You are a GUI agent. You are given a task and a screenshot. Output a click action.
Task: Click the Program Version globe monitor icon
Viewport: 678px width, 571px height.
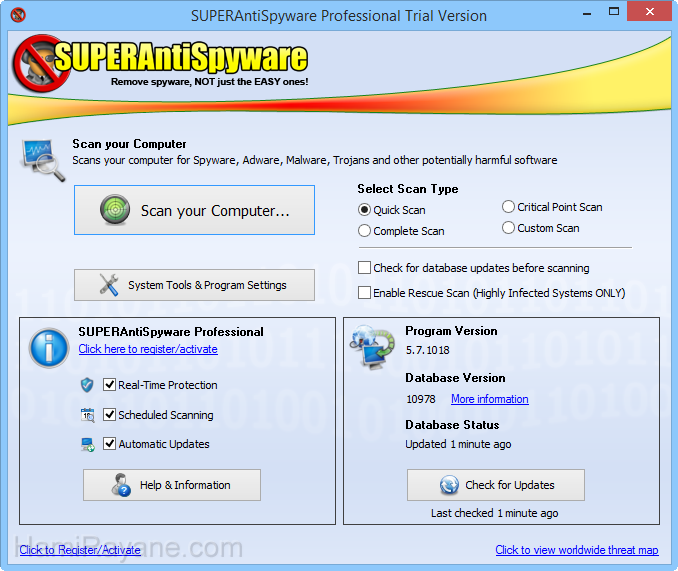coord(372,346)
